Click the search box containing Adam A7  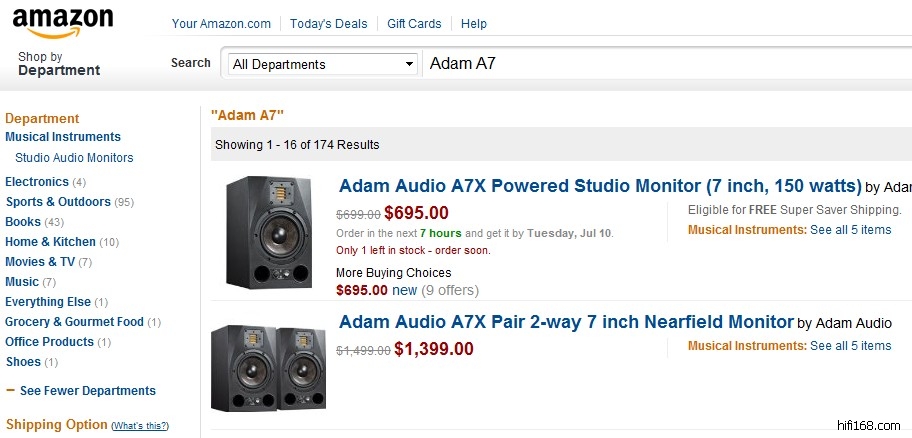pos(660,64)
